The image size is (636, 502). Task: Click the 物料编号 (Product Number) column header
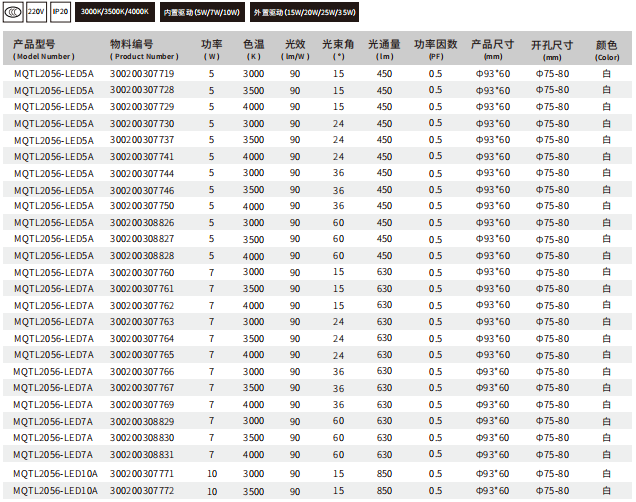click(144, 49)
